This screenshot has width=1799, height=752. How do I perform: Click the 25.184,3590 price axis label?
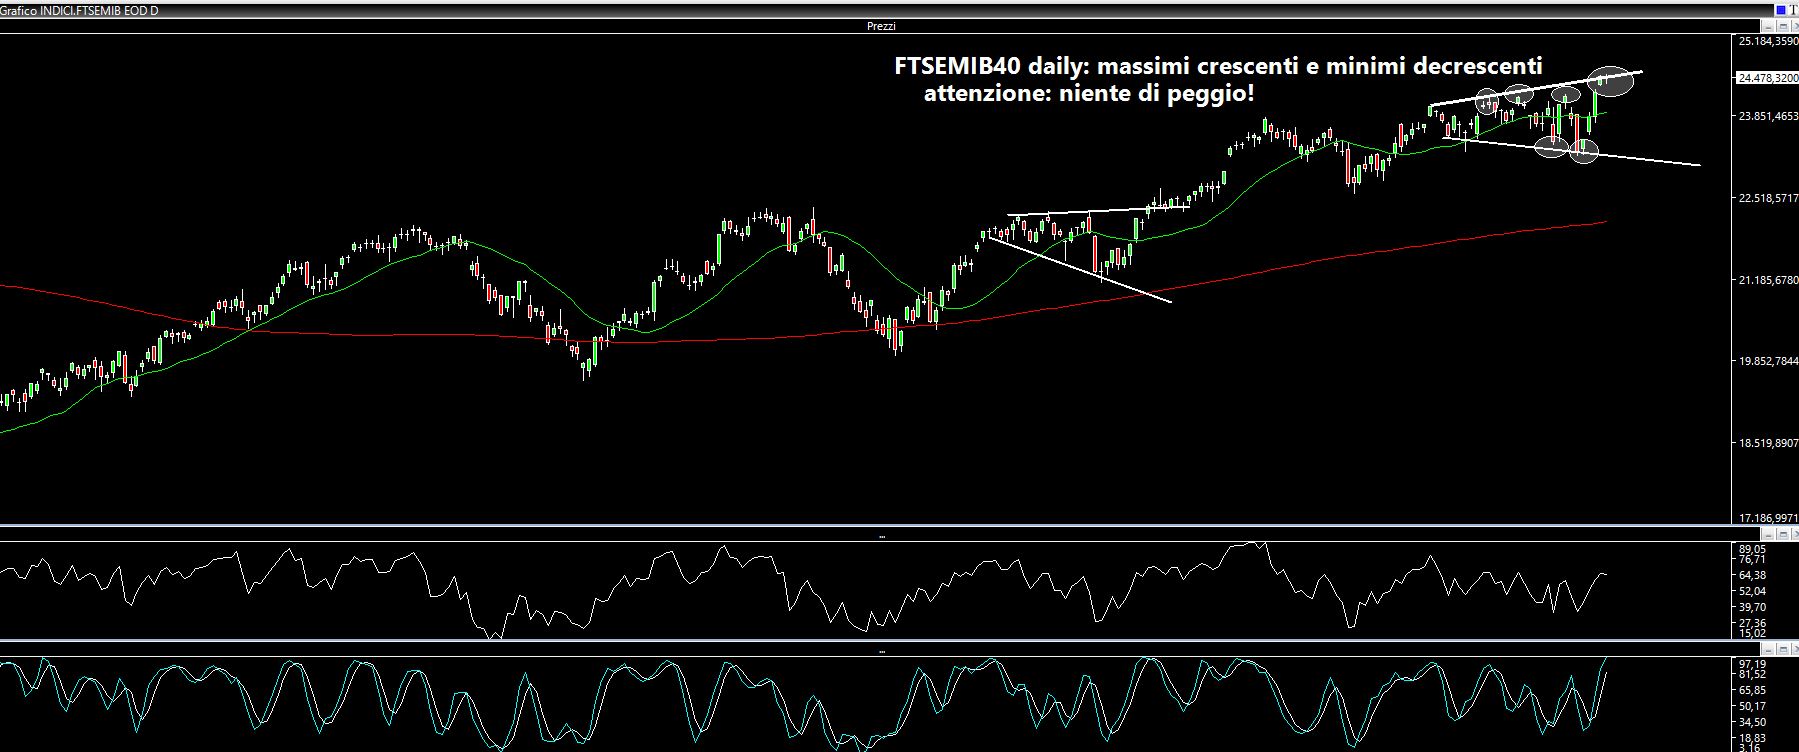tap(1768, 42)
